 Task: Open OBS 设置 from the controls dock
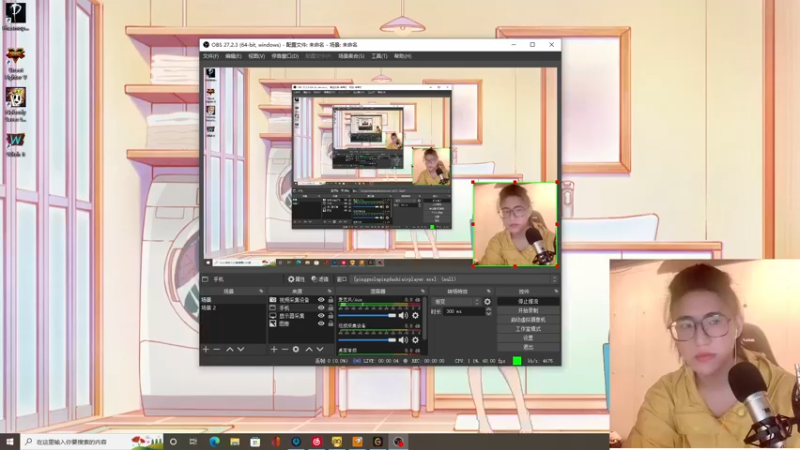coord(528,338)
